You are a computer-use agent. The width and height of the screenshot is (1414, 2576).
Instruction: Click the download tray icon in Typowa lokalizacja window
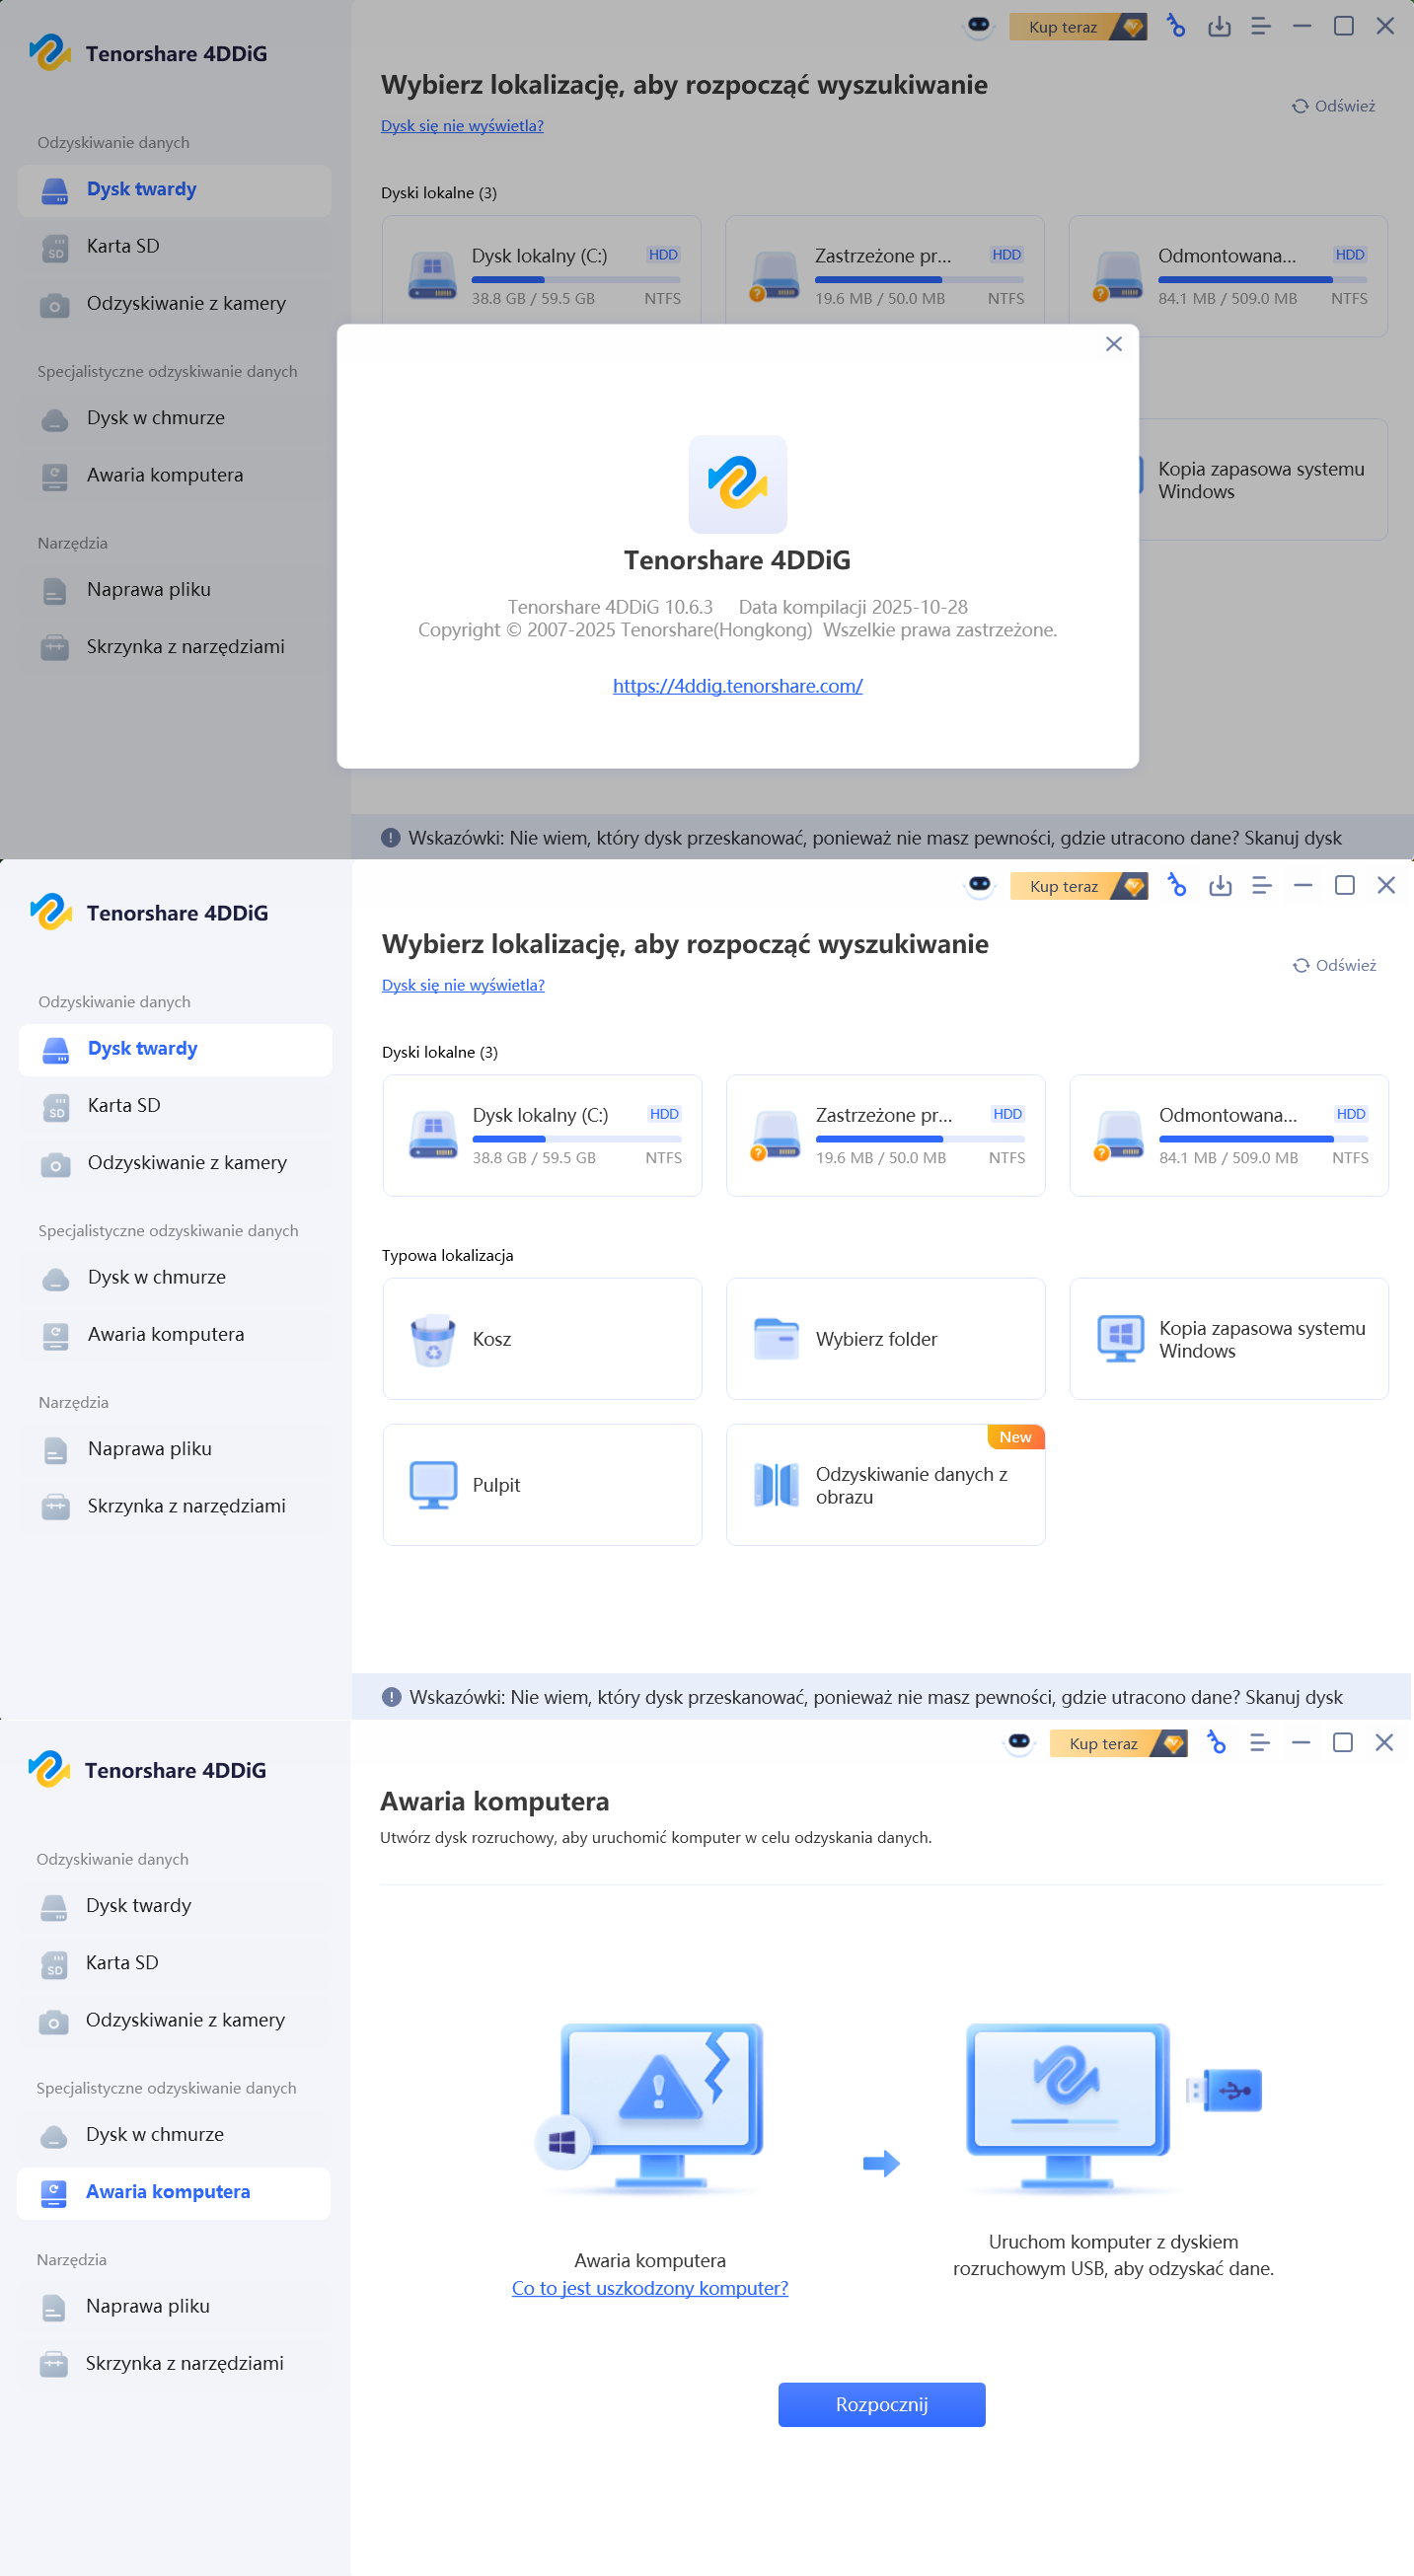click(x=1220, y=885)
